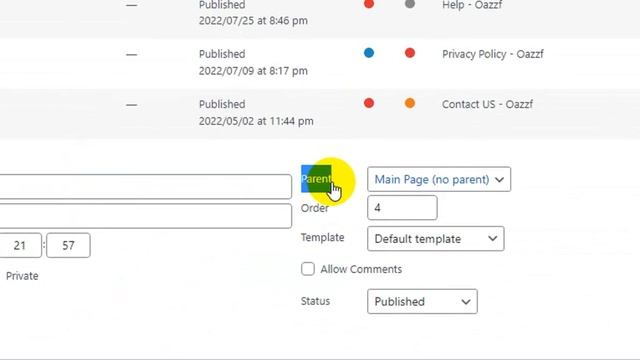The image size is (640, 360).
Task: Open the Status dropdown showing Published
Action: pyautogui.click(x=422, y=302)
